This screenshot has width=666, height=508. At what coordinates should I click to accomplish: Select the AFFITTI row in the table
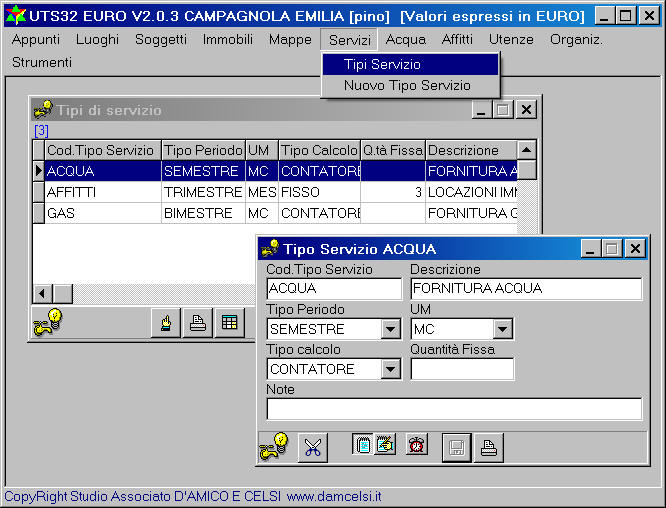103,191
